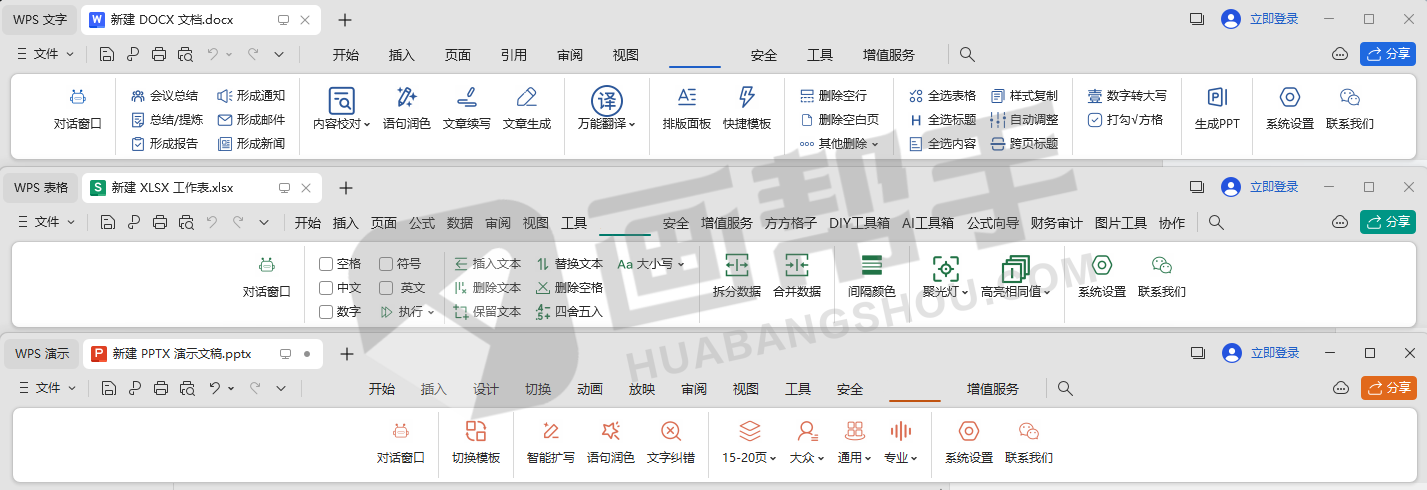Click the green 分享 button in WPS 表格
Screen dimensions: 1427x490
[x=1388, y=222]
